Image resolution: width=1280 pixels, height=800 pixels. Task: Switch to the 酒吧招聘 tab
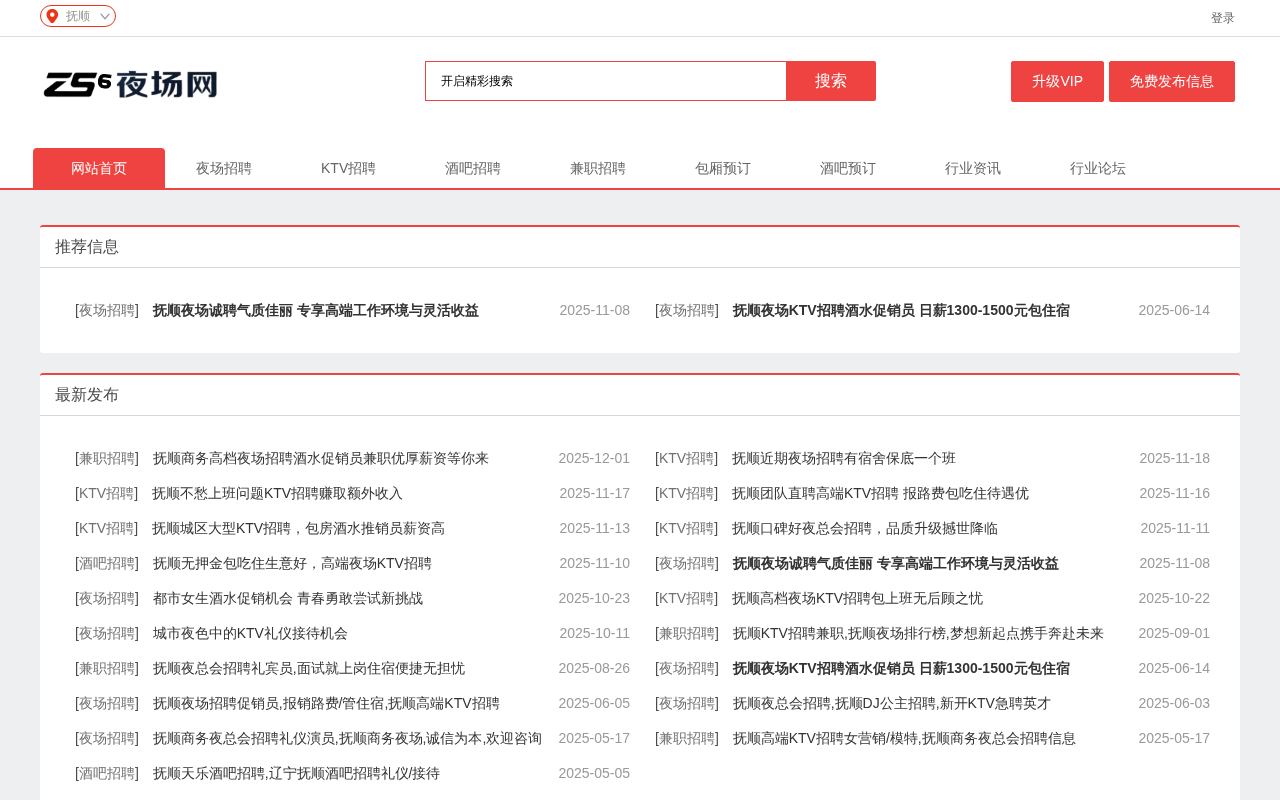point(473,168)
